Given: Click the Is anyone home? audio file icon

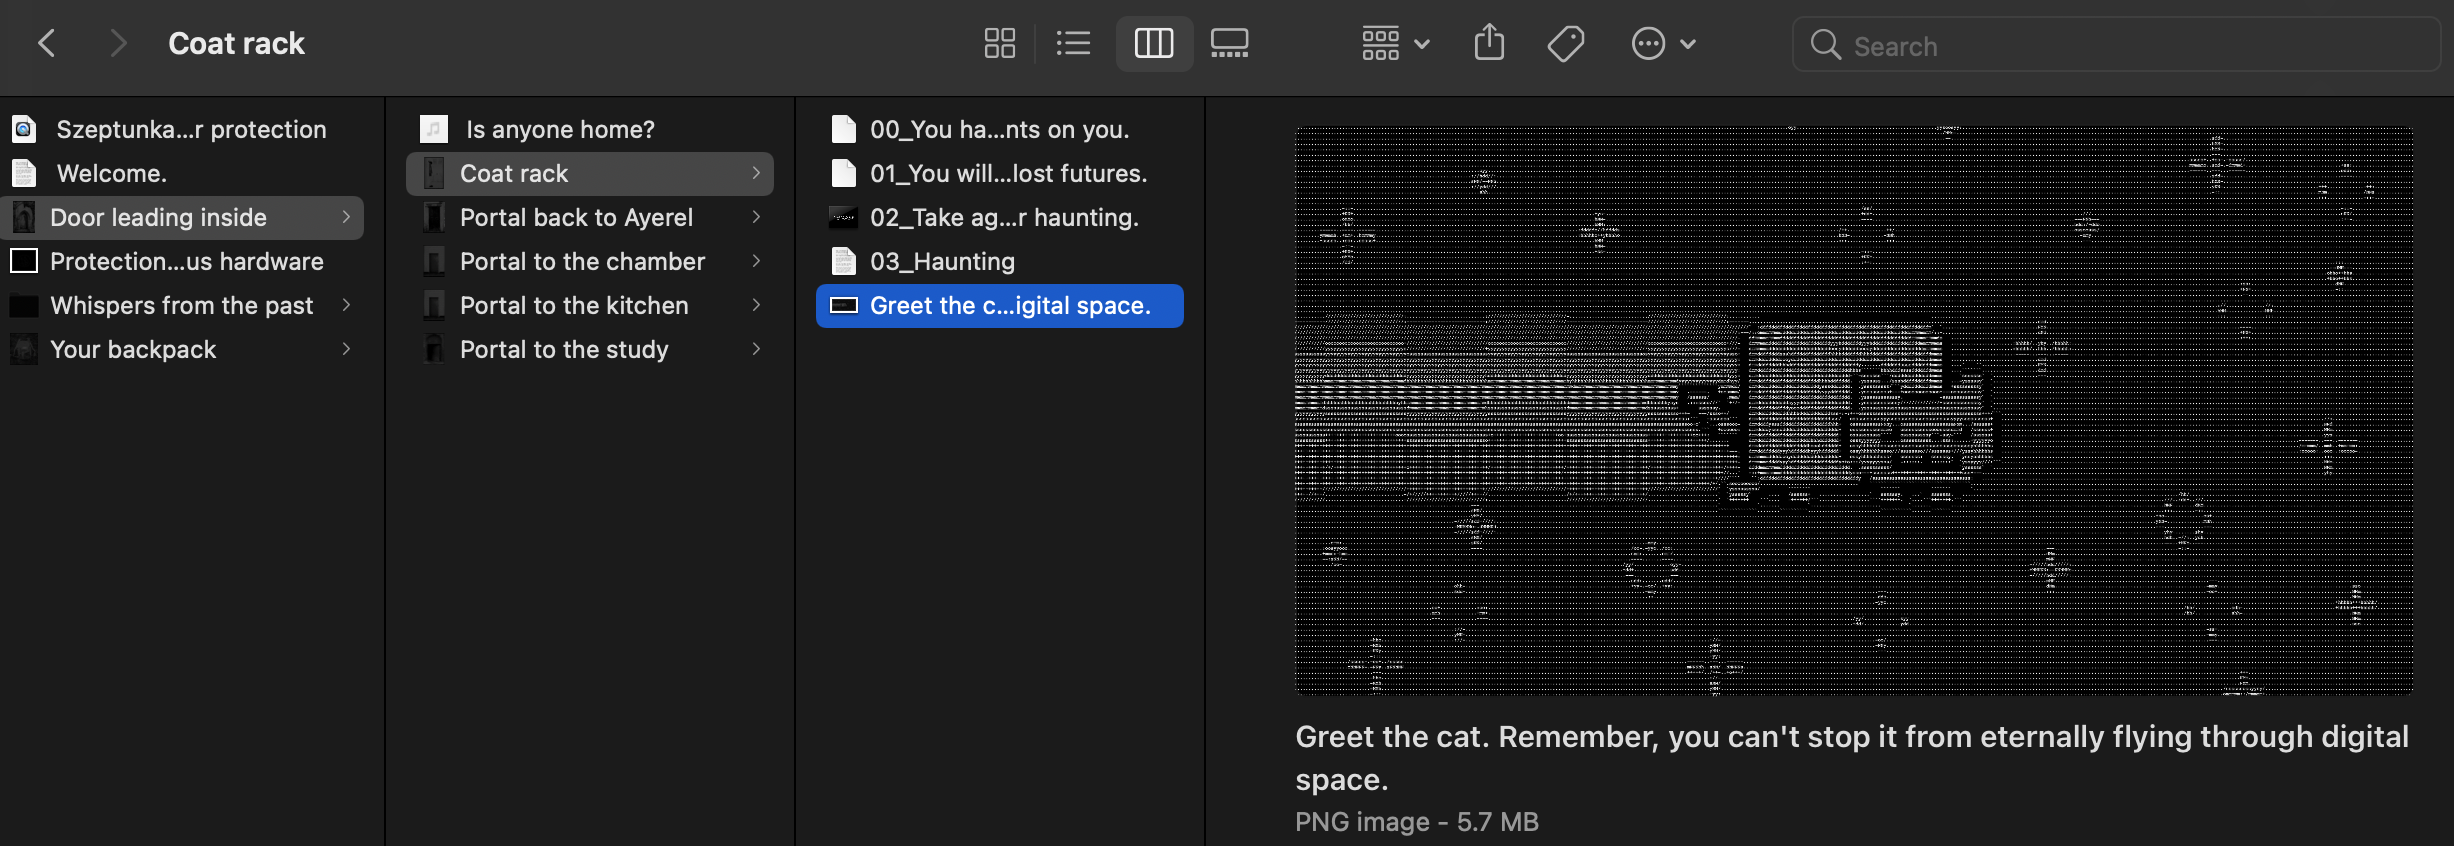Looking at the screenshot, I should (434, 129).
